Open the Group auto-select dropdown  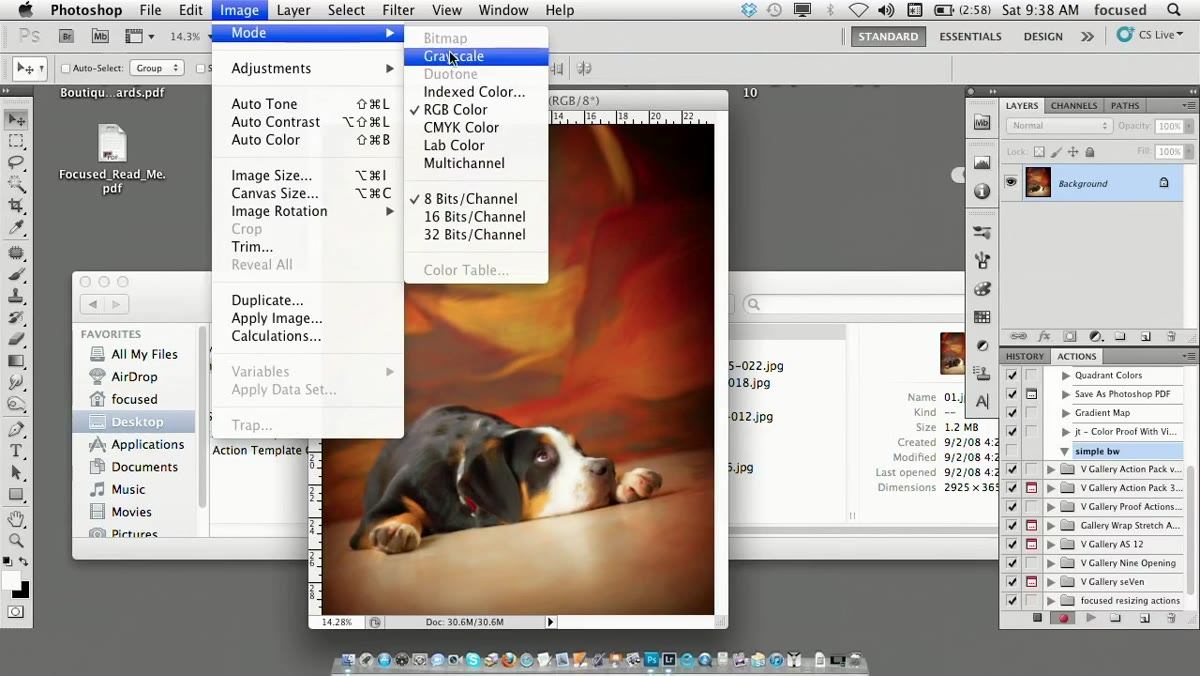tap(157, 68)
